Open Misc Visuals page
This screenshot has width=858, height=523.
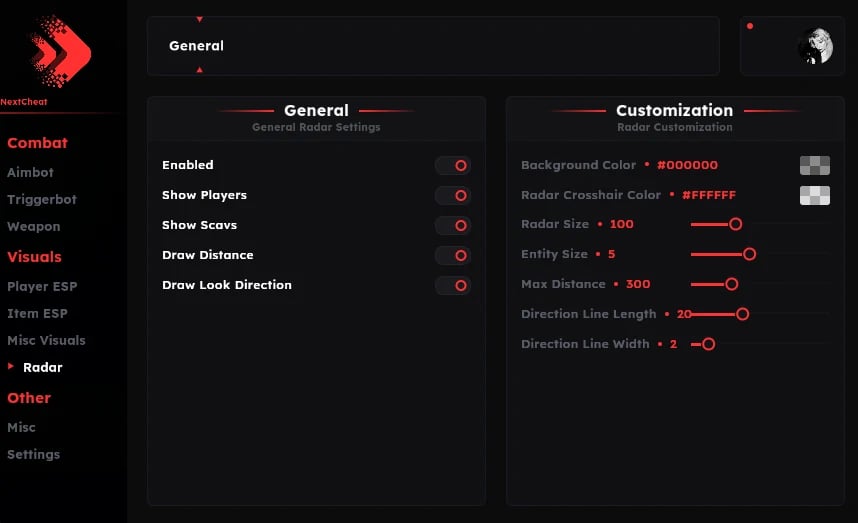[46, 340]
